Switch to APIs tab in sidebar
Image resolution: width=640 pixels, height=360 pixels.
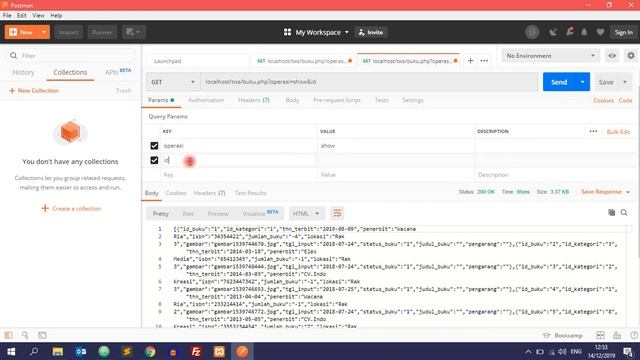(x=118, y=72)
